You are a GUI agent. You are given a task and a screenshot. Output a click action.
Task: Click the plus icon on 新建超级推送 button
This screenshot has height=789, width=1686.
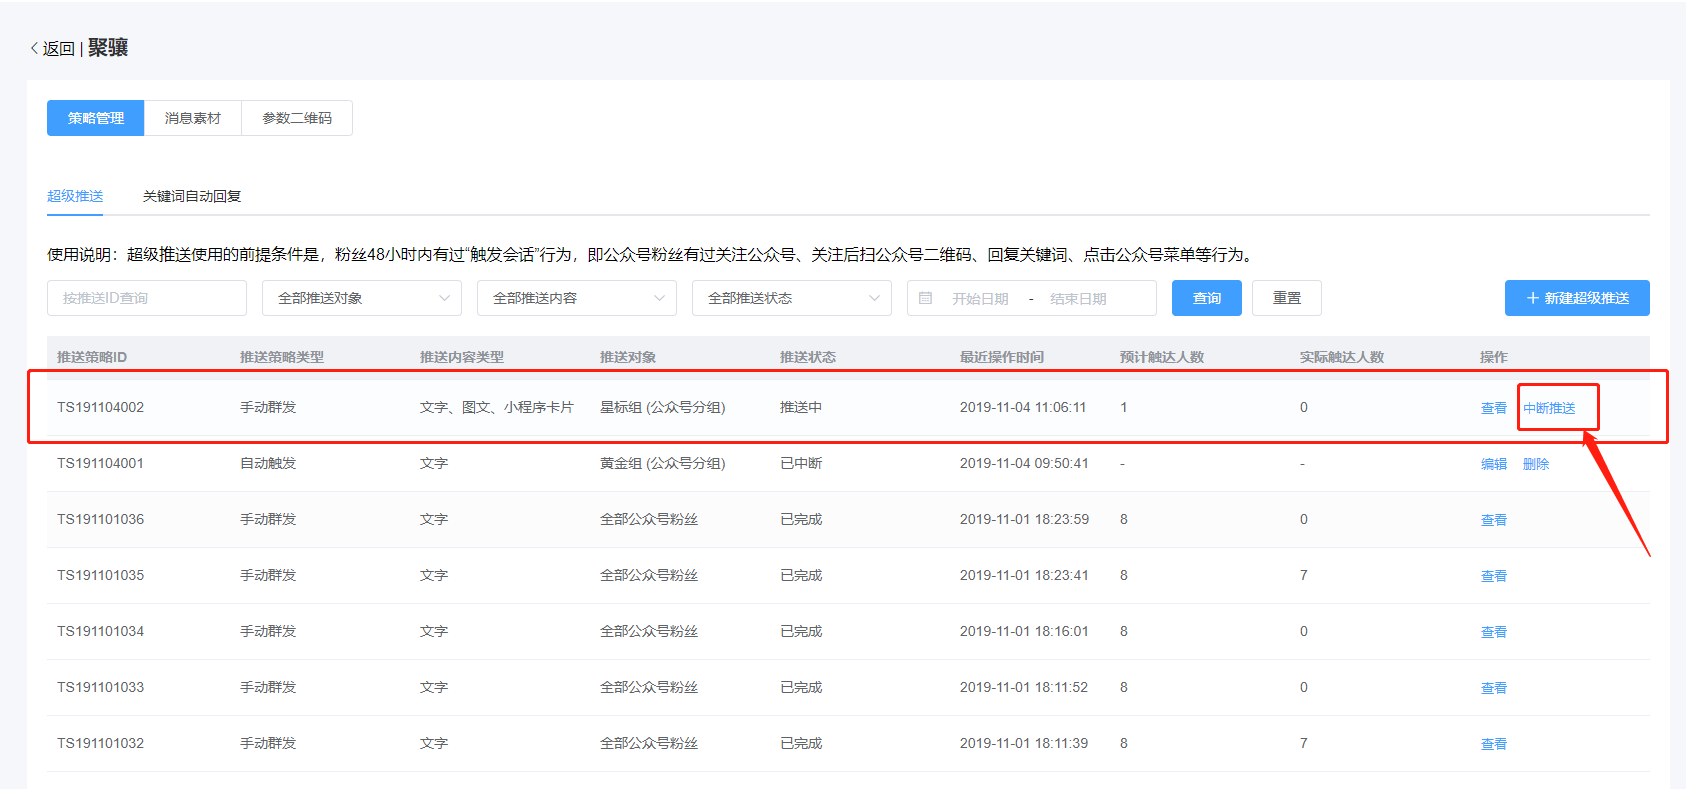pos(1532,298)
